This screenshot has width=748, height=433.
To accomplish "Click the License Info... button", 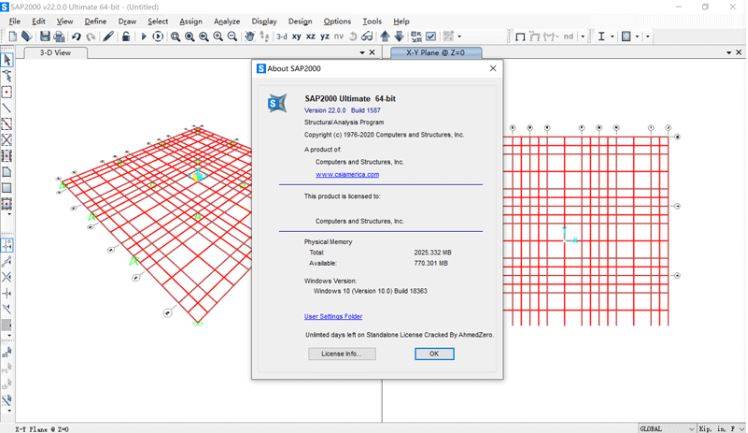I will click(x=341, y=354).
